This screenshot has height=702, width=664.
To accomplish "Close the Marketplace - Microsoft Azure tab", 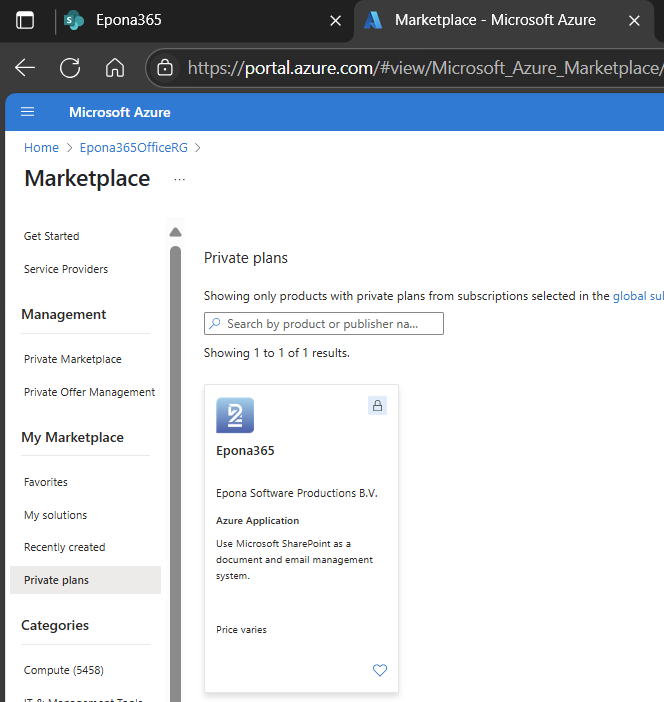I will point(634,21).
